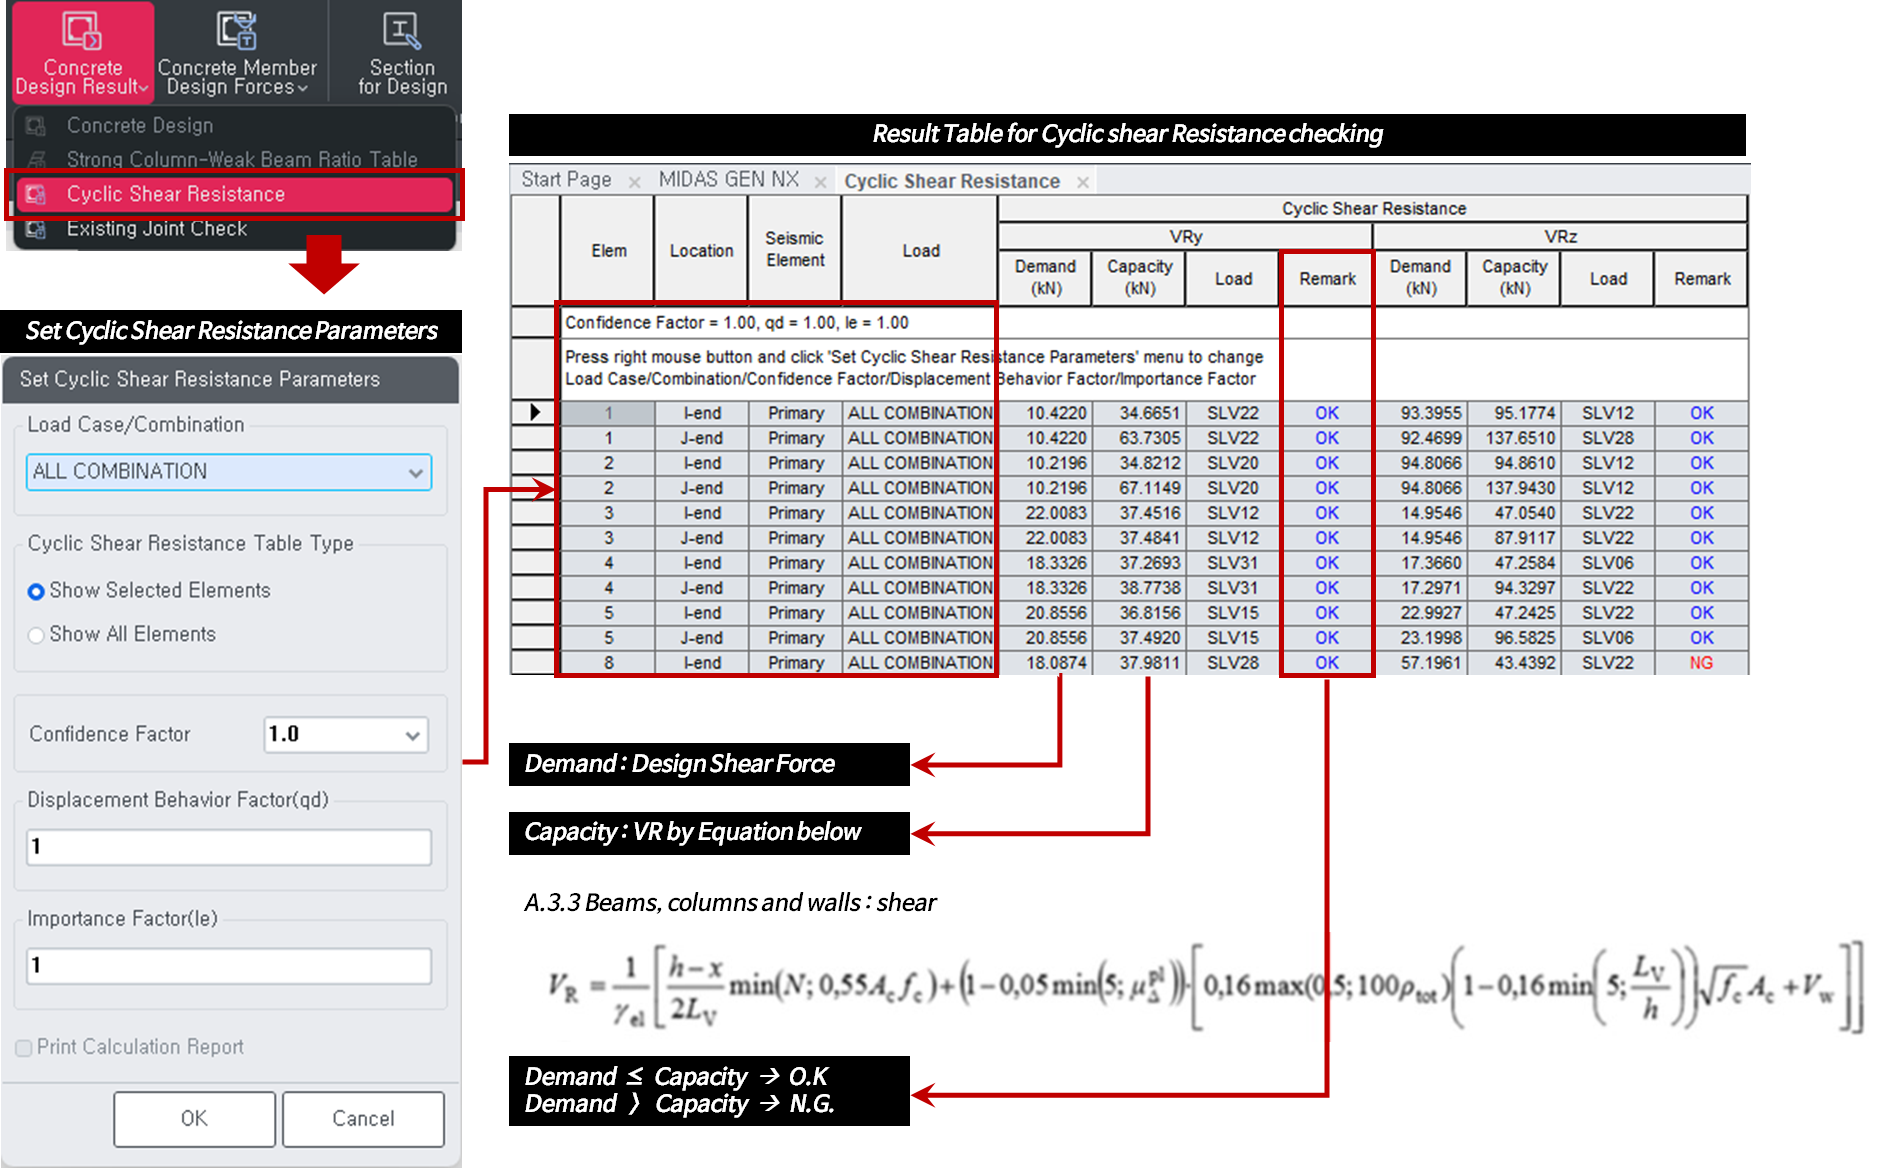This screenshot has height=1168, width=1878.
Task: Click the Importance Factor(Ie) input field
Action: (x=229, y=966)
